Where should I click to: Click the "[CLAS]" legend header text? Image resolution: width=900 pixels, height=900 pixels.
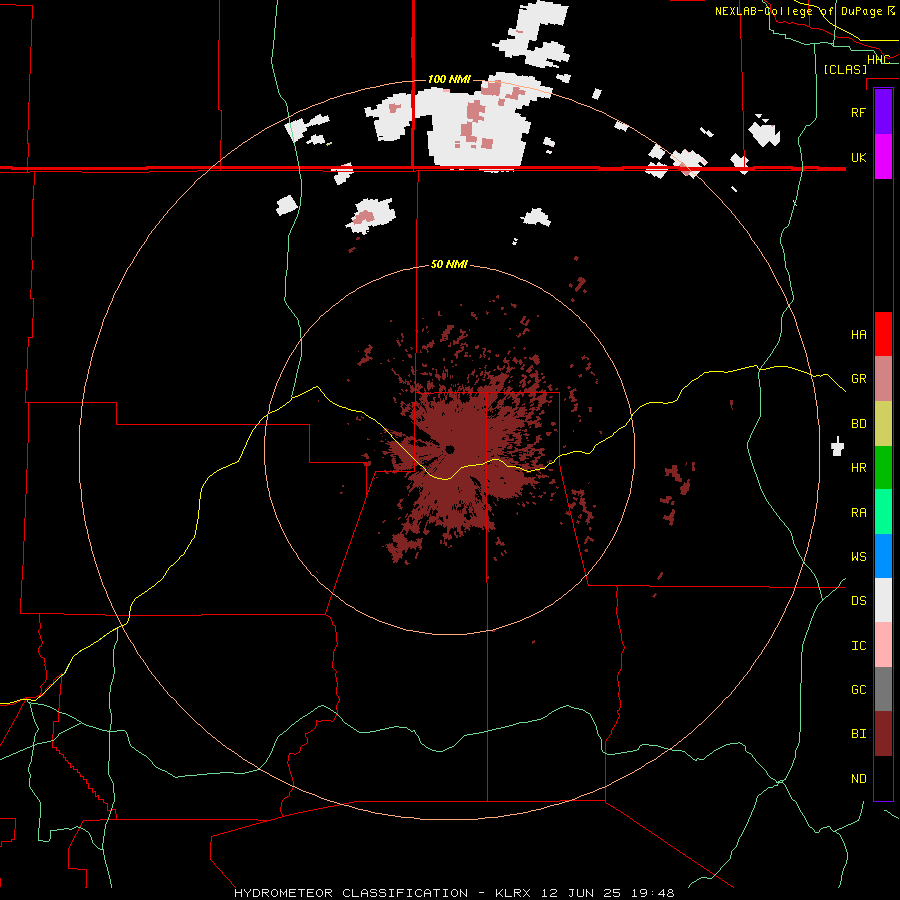845,69
